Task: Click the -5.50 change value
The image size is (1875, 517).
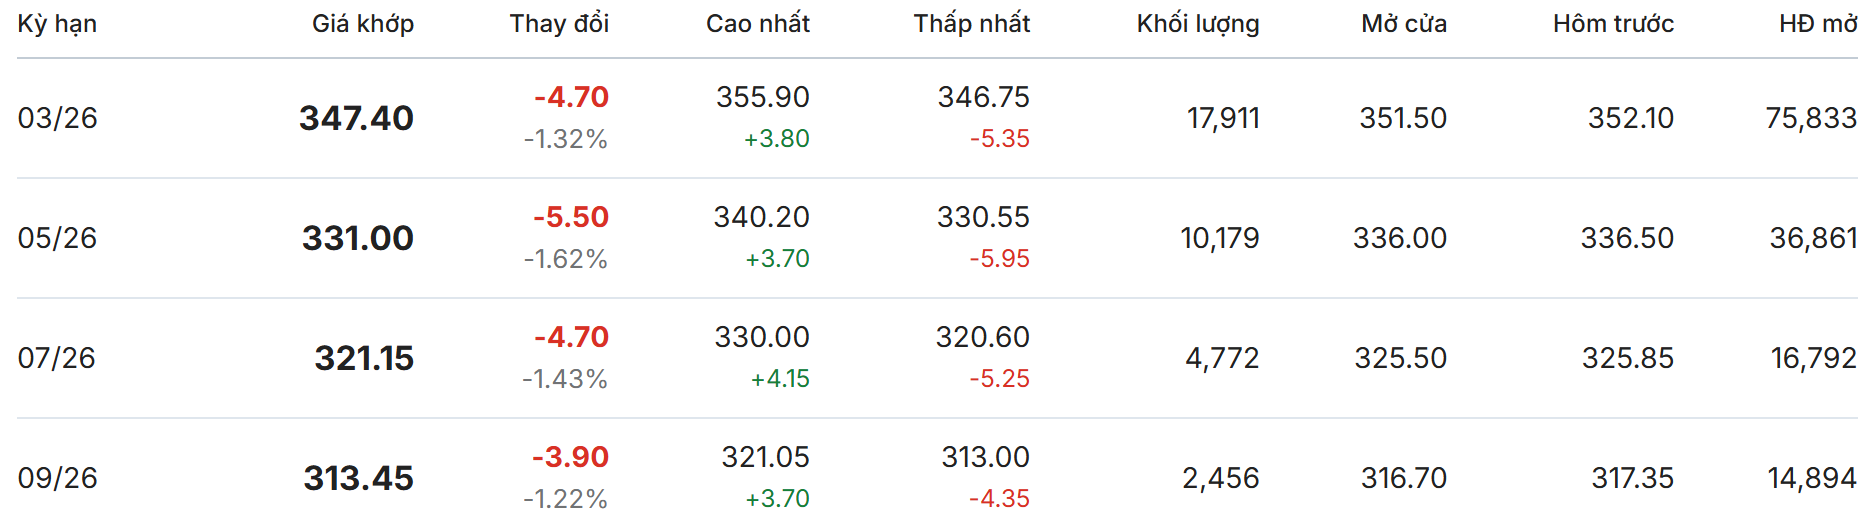Action: point(570,217)
